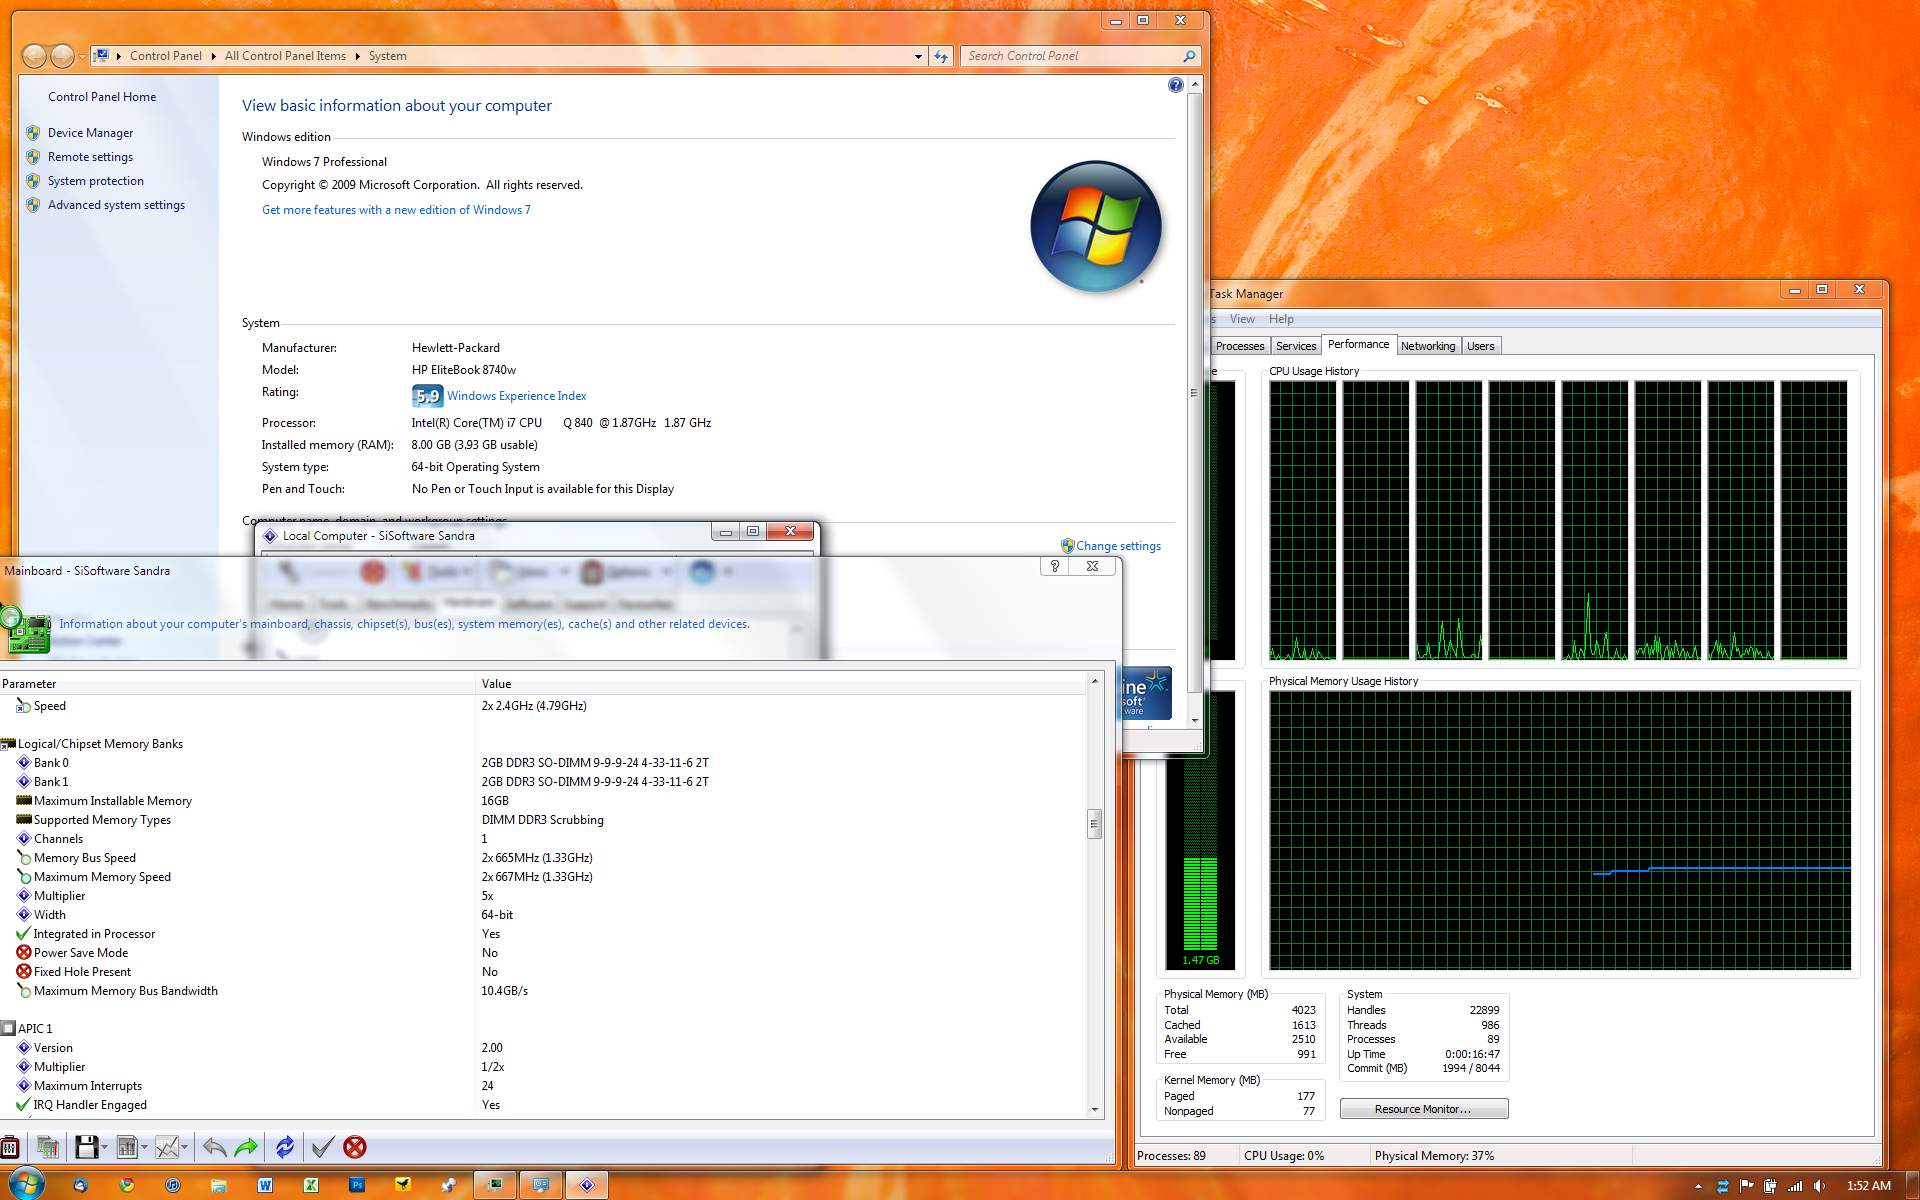Open the save icon dropdown arrow

coord(104,1147)
